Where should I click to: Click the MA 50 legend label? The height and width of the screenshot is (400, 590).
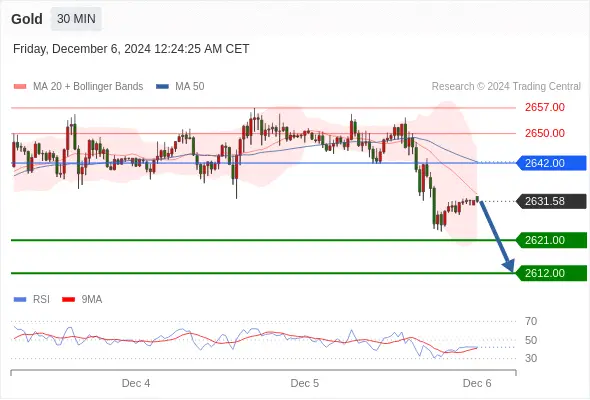pyautogui.click(x=190, y=87)
